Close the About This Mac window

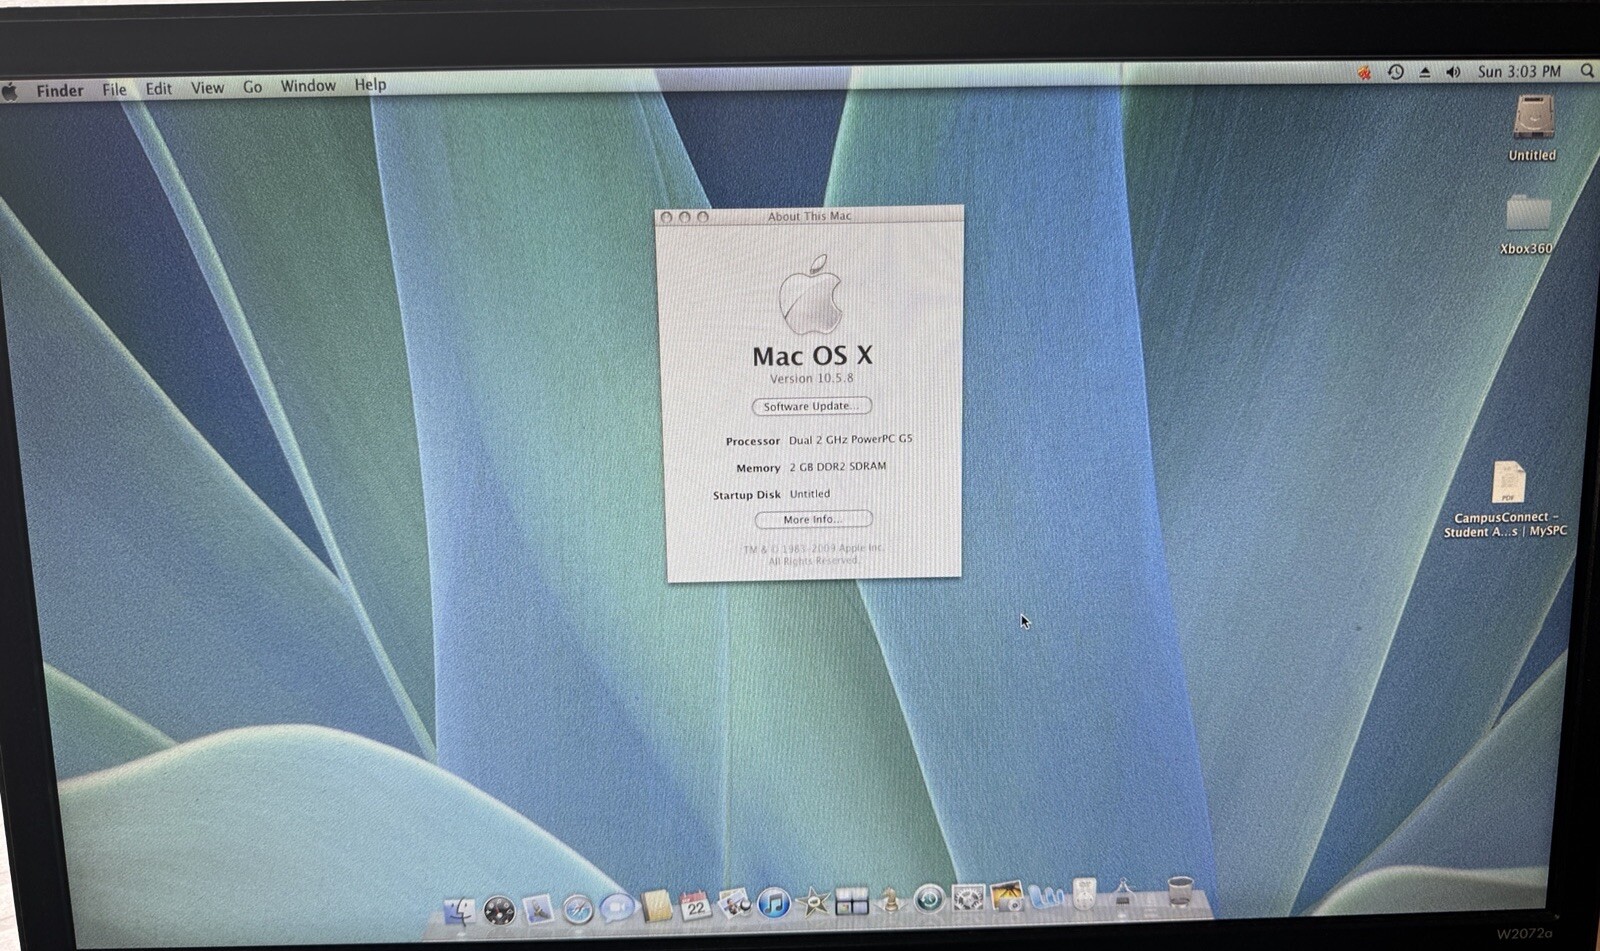click(666, 217)
